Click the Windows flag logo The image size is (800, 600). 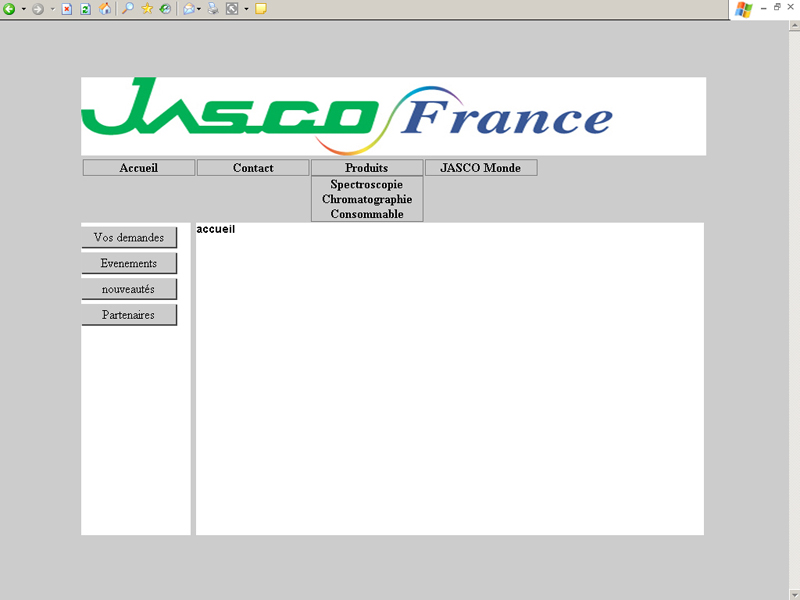coord(743,9)
